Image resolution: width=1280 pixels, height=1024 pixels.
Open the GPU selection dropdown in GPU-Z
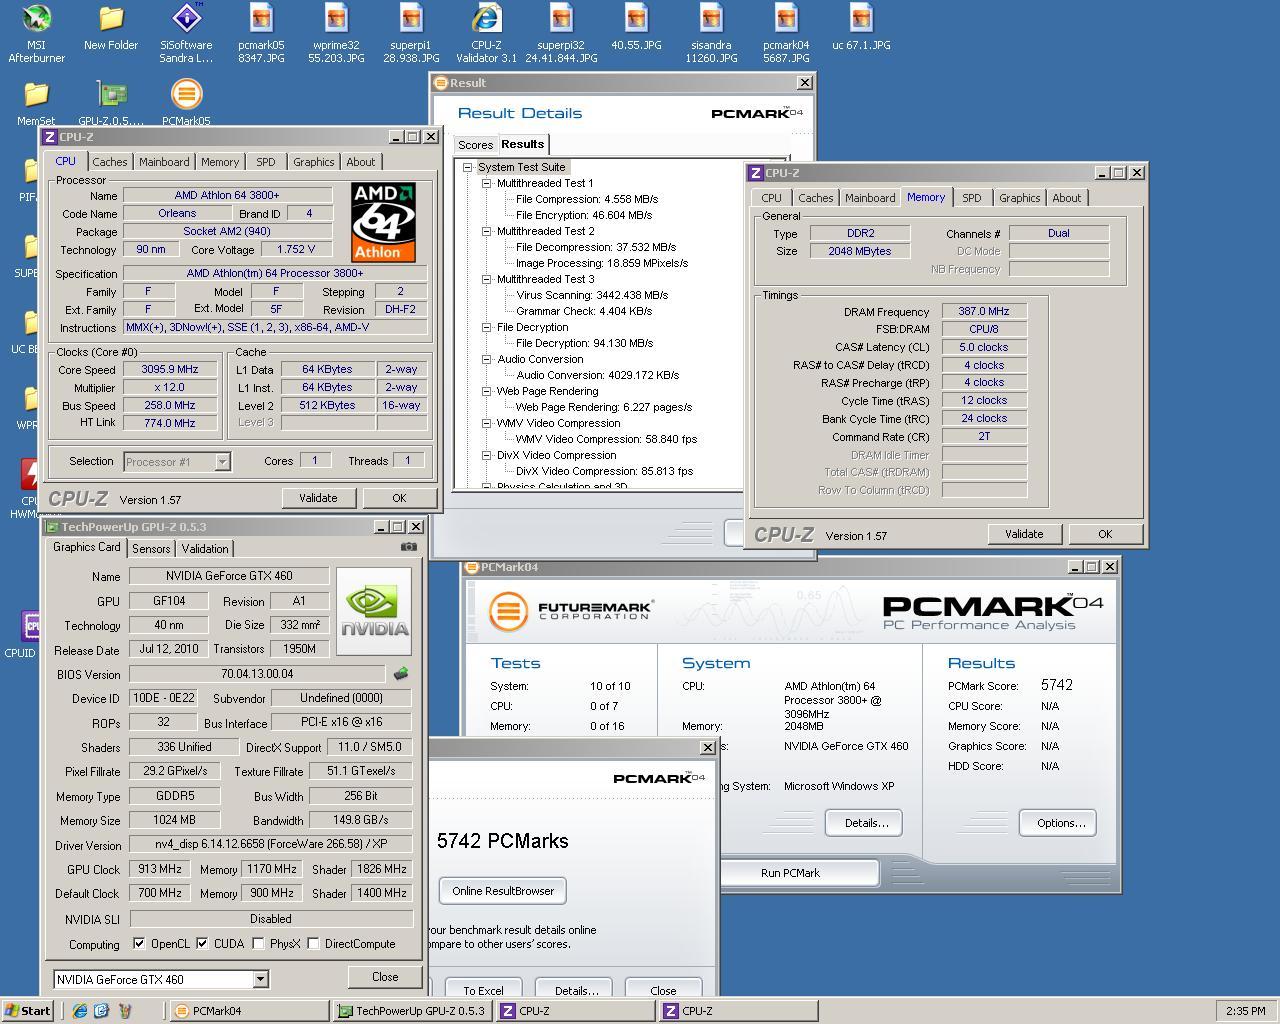260,980
